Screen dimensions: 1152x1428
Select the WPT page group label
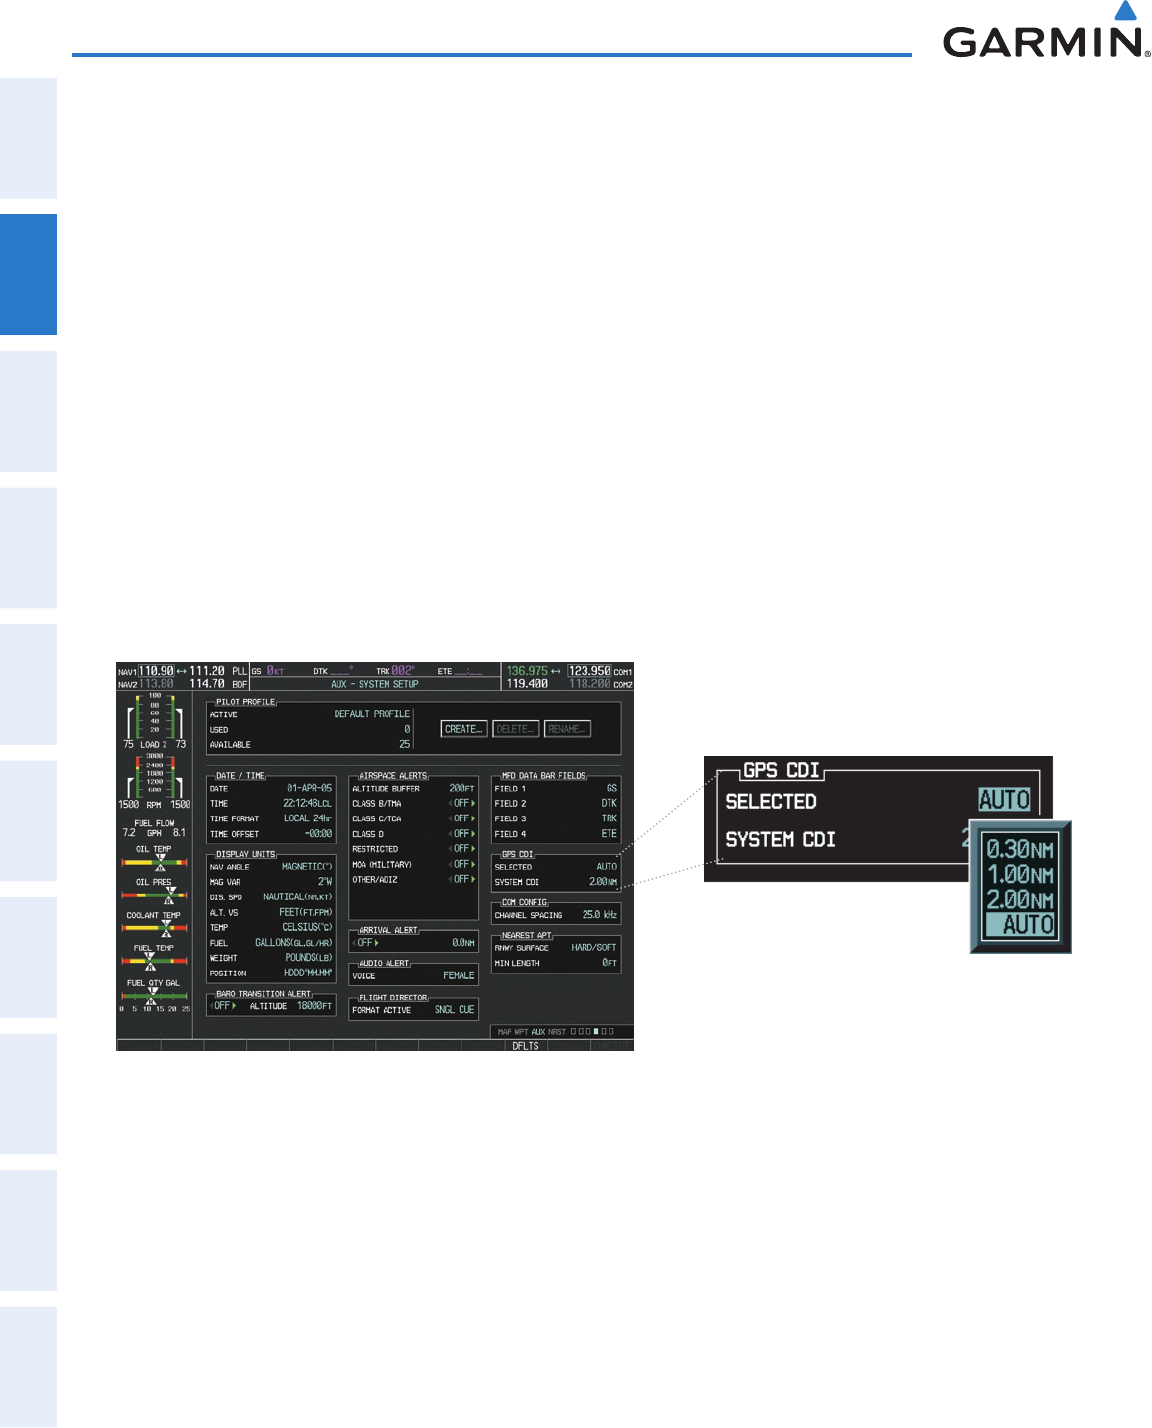click(521, 1031)
